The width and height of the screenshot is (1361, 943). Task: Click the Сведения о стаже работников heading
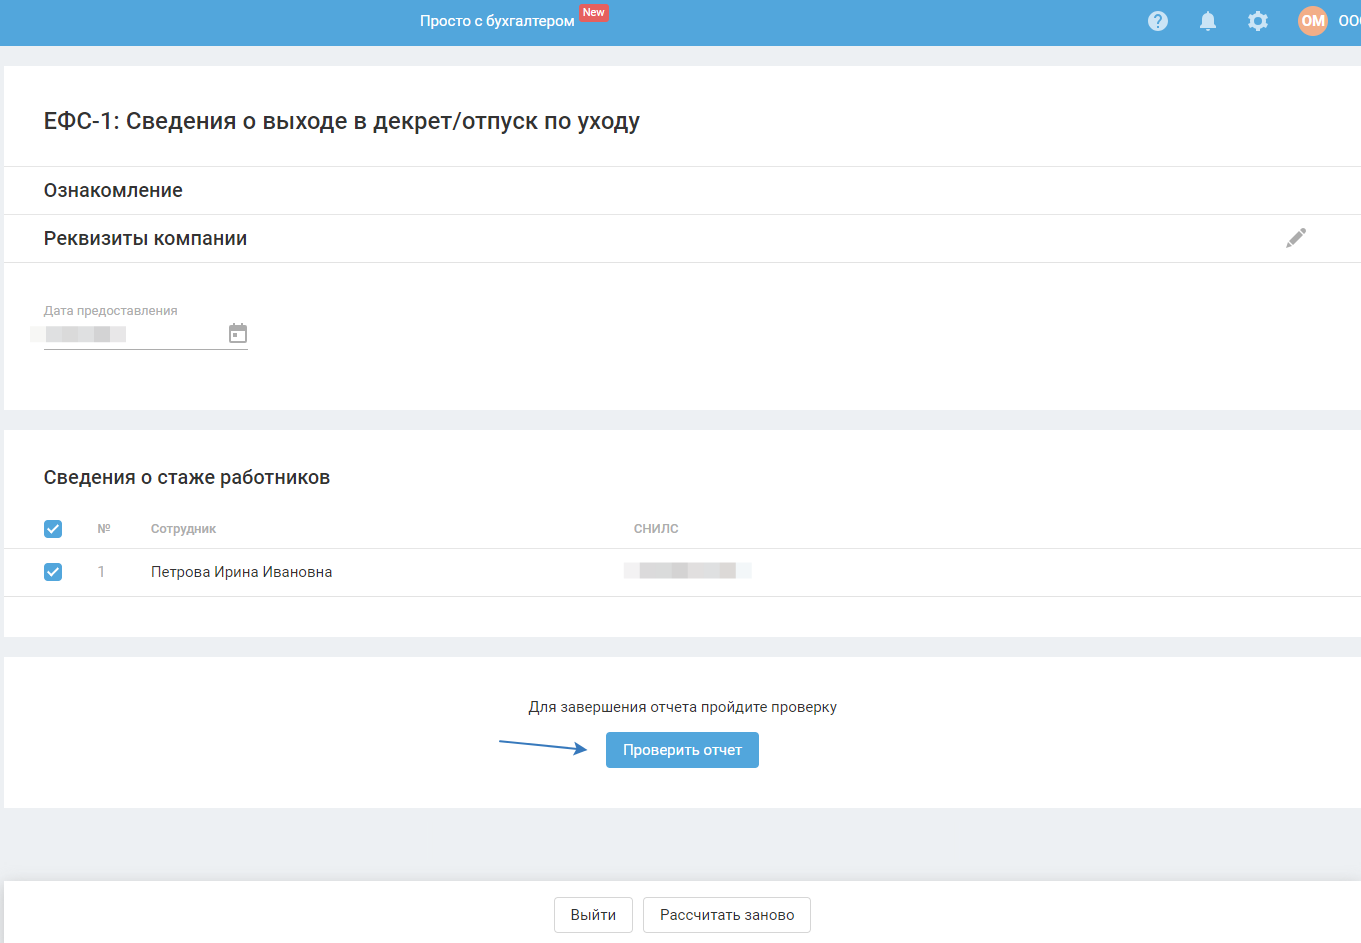[187, 477]
